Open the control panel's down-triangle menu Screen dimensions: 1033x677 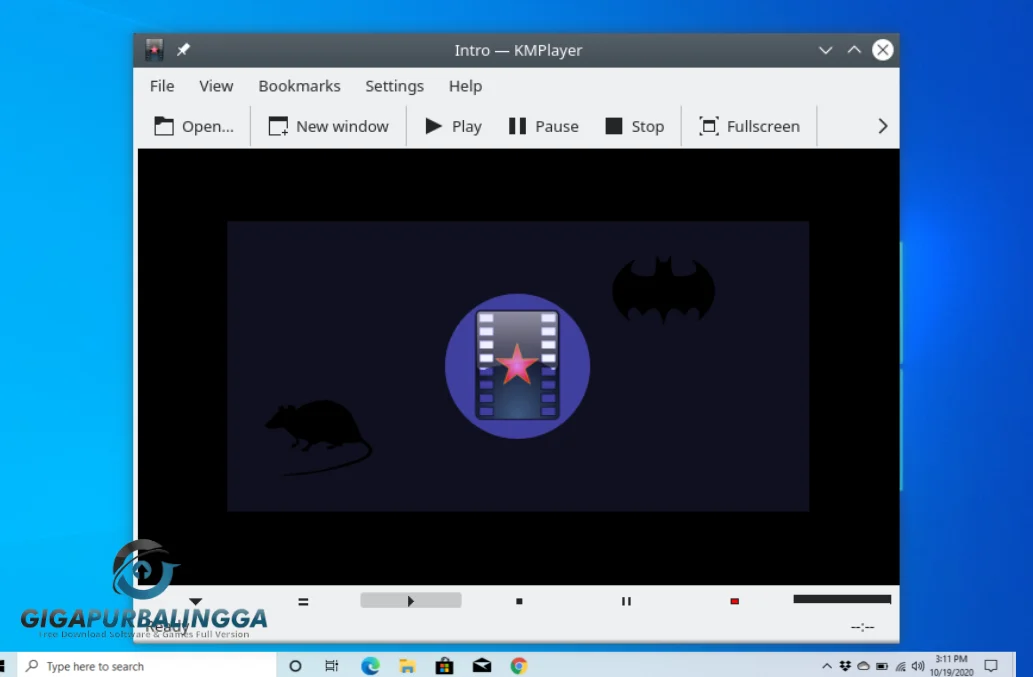point(196,601)
